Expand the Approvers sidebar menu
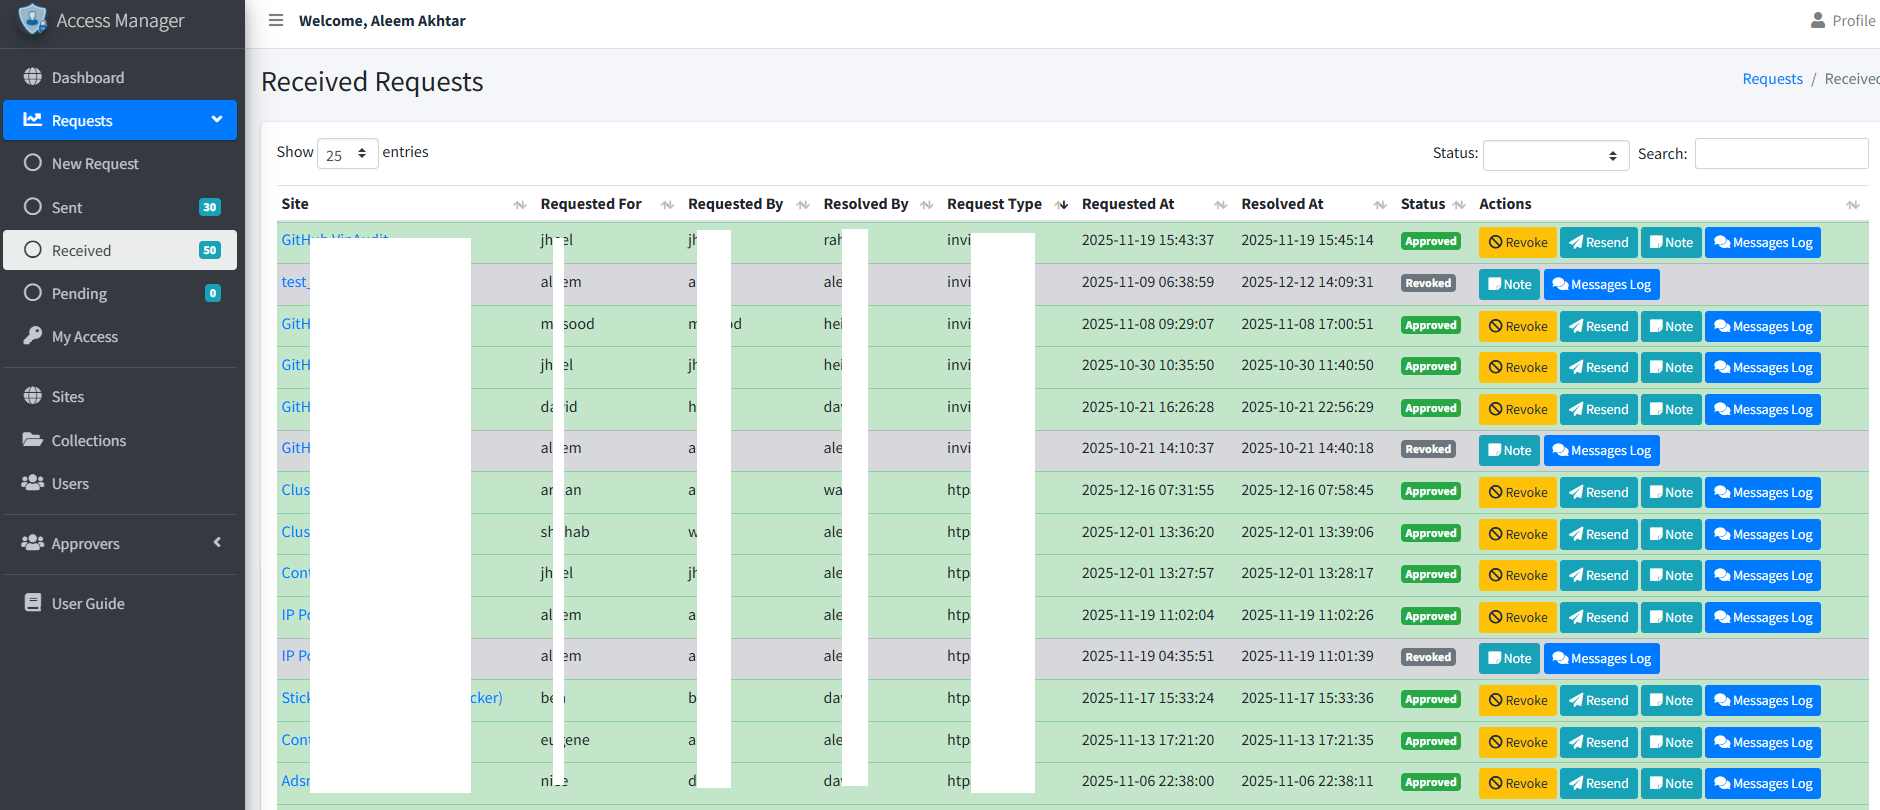This screenshot has width=1880, height=810. point(120,543)
